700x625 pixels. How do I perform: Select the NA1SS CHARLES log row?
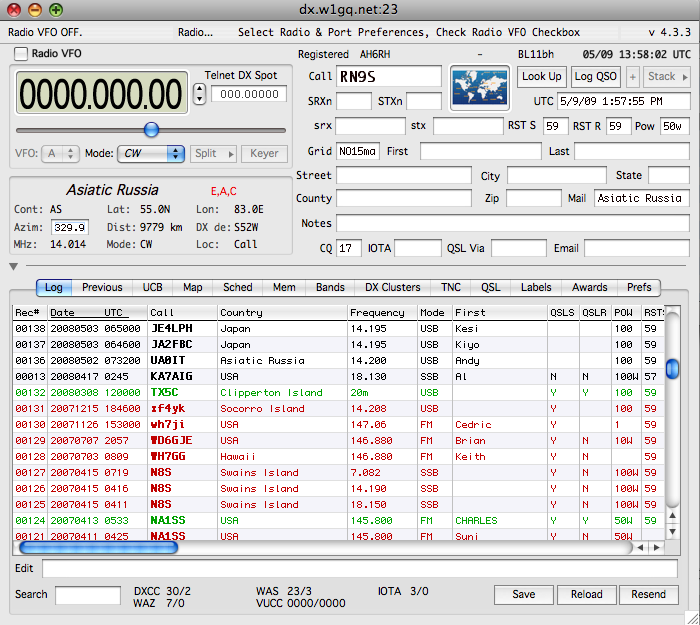pyautogui.click(x=338, y=521)
